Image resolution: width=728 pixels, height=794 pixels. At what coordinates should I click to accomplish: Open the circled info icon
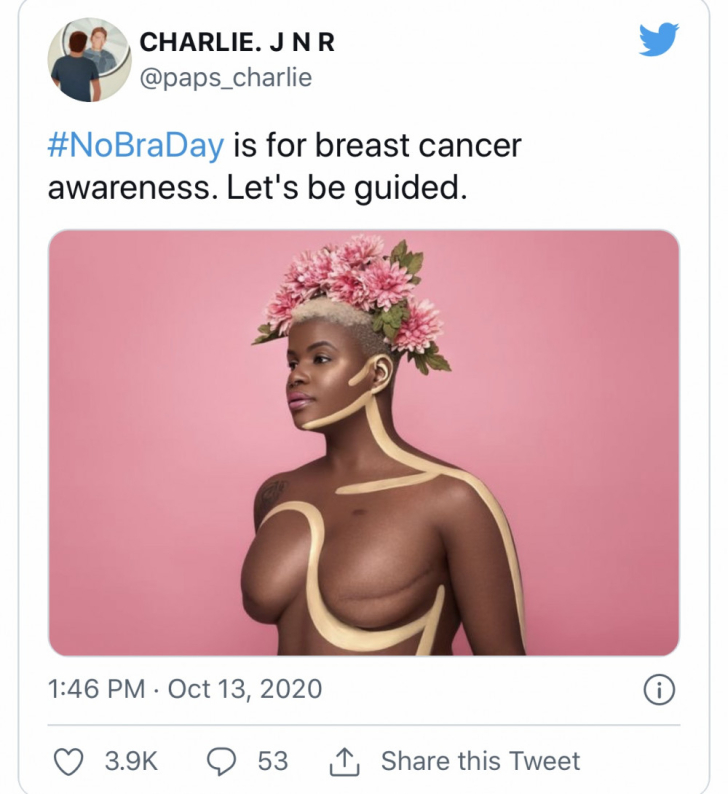[659, 690]
